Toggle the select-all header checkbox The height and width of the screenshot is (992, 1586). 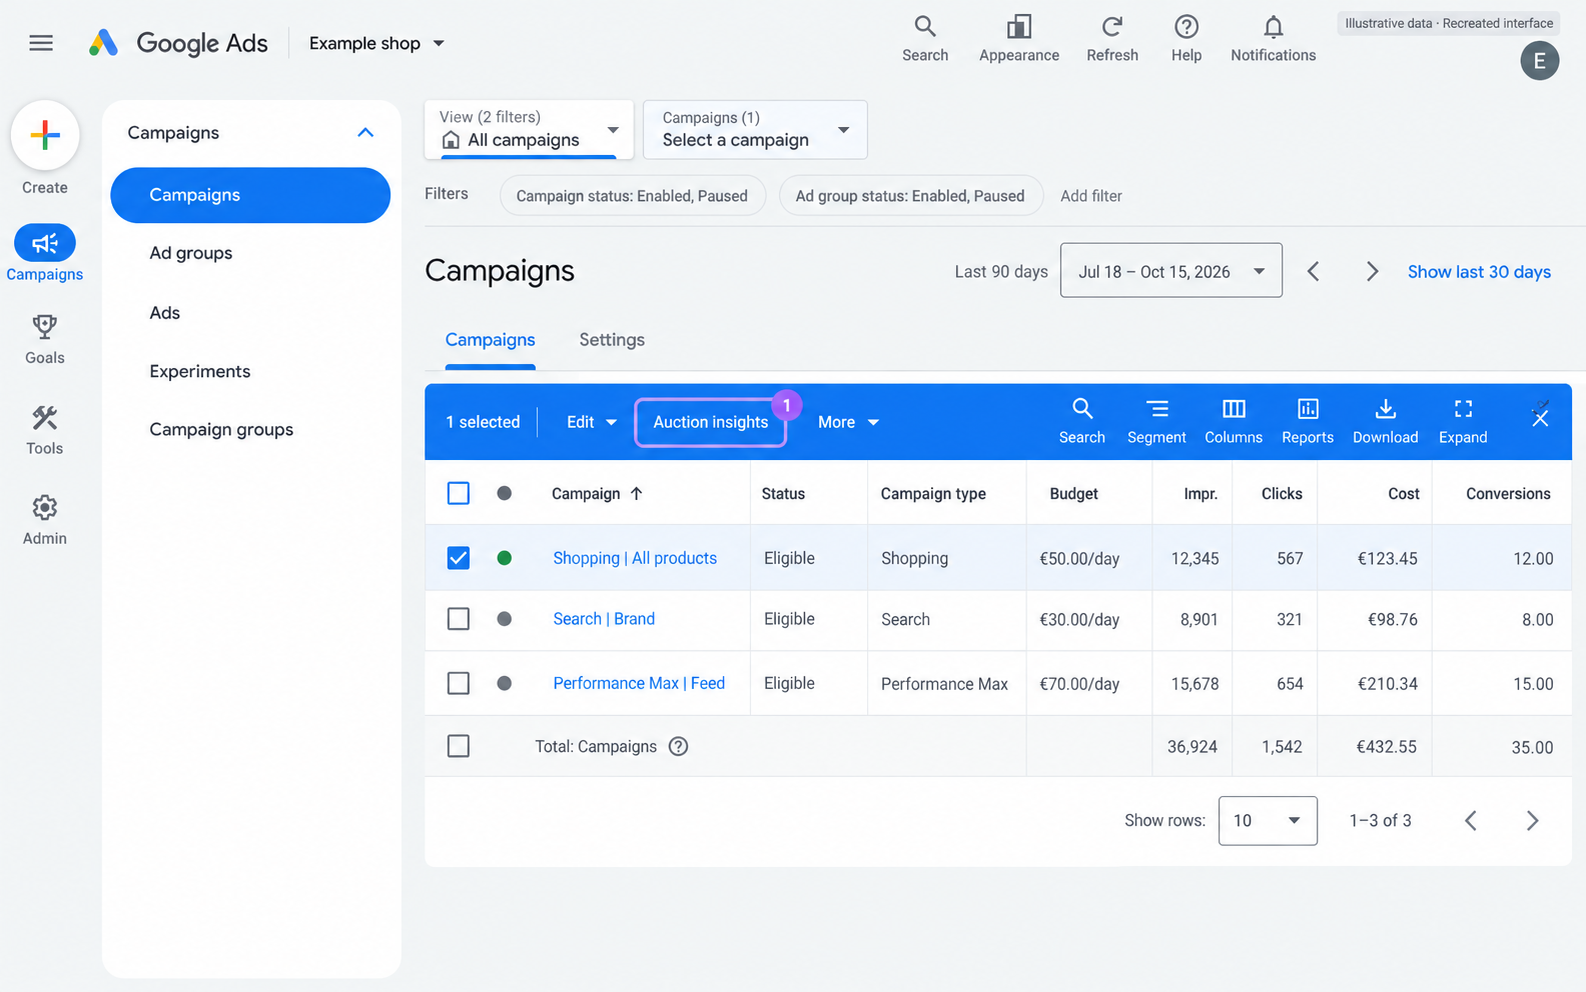[458, 493]
